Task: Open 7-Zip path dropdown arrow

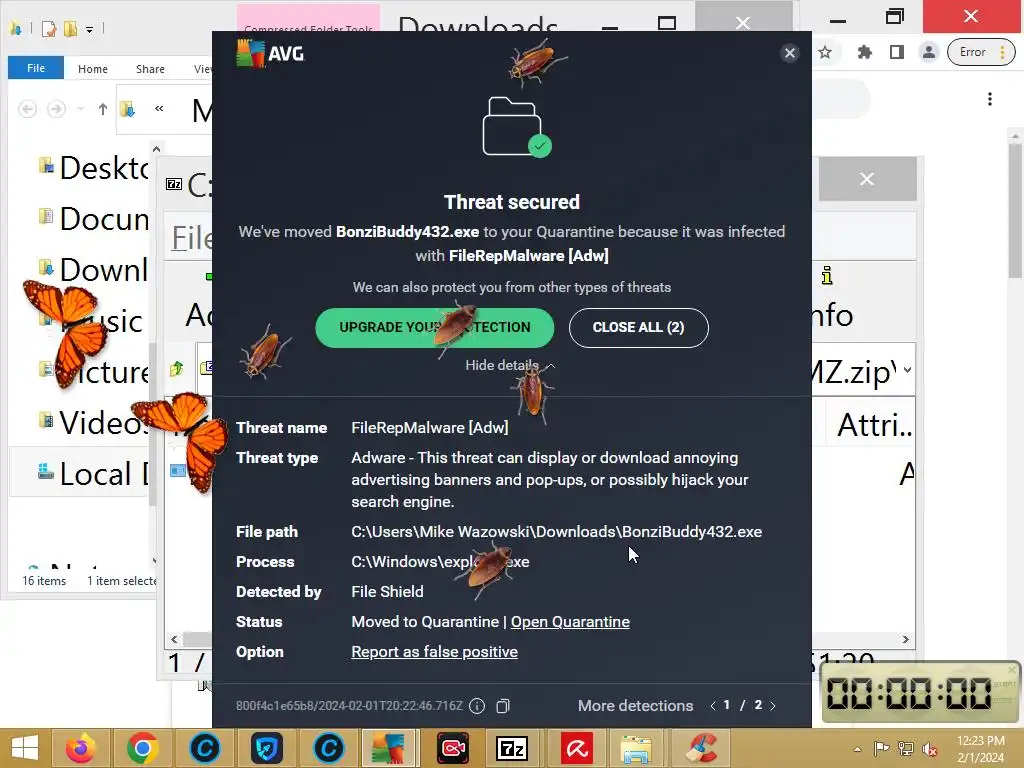Action: (x=907, y=370)
